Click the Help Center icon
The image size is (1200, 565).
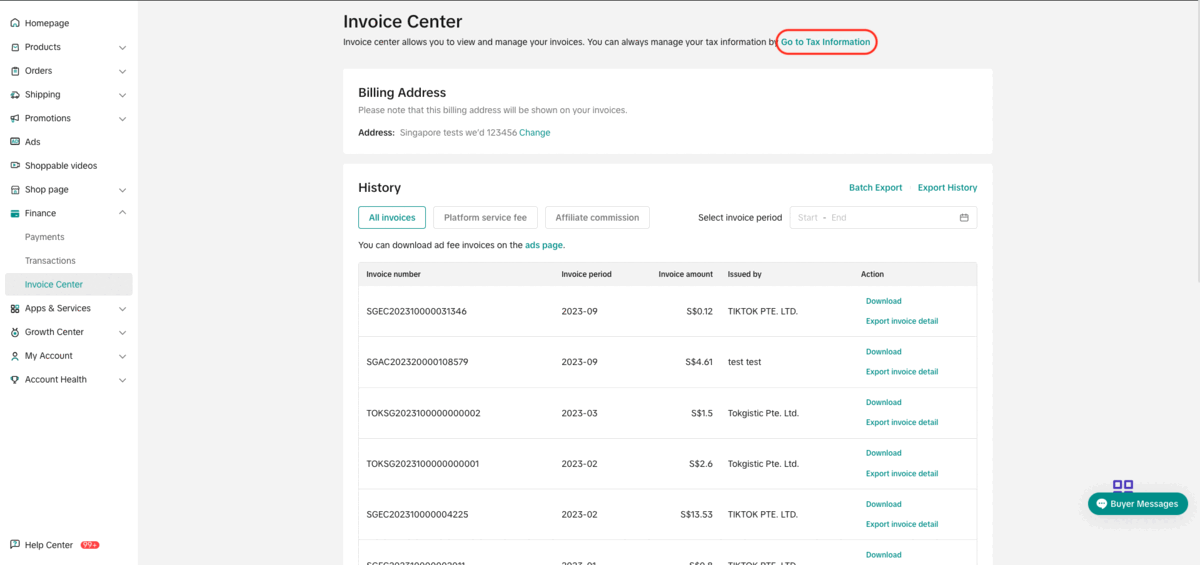[15, 545]
